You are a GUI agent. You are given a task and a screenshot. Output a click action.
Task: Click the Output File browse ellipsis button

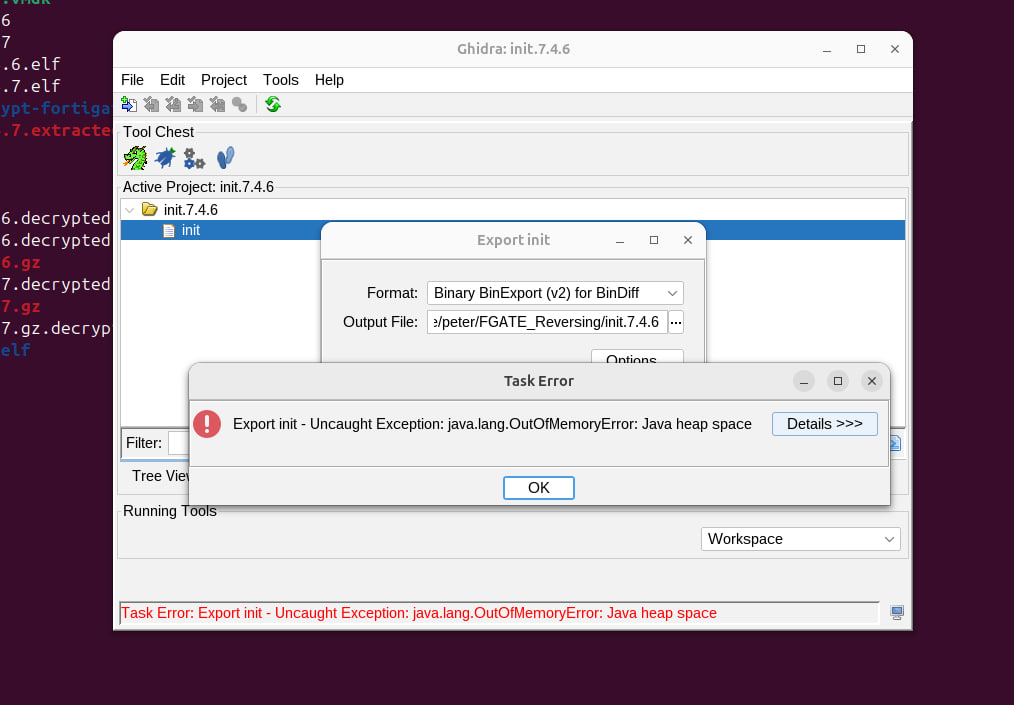coord(676,322)
